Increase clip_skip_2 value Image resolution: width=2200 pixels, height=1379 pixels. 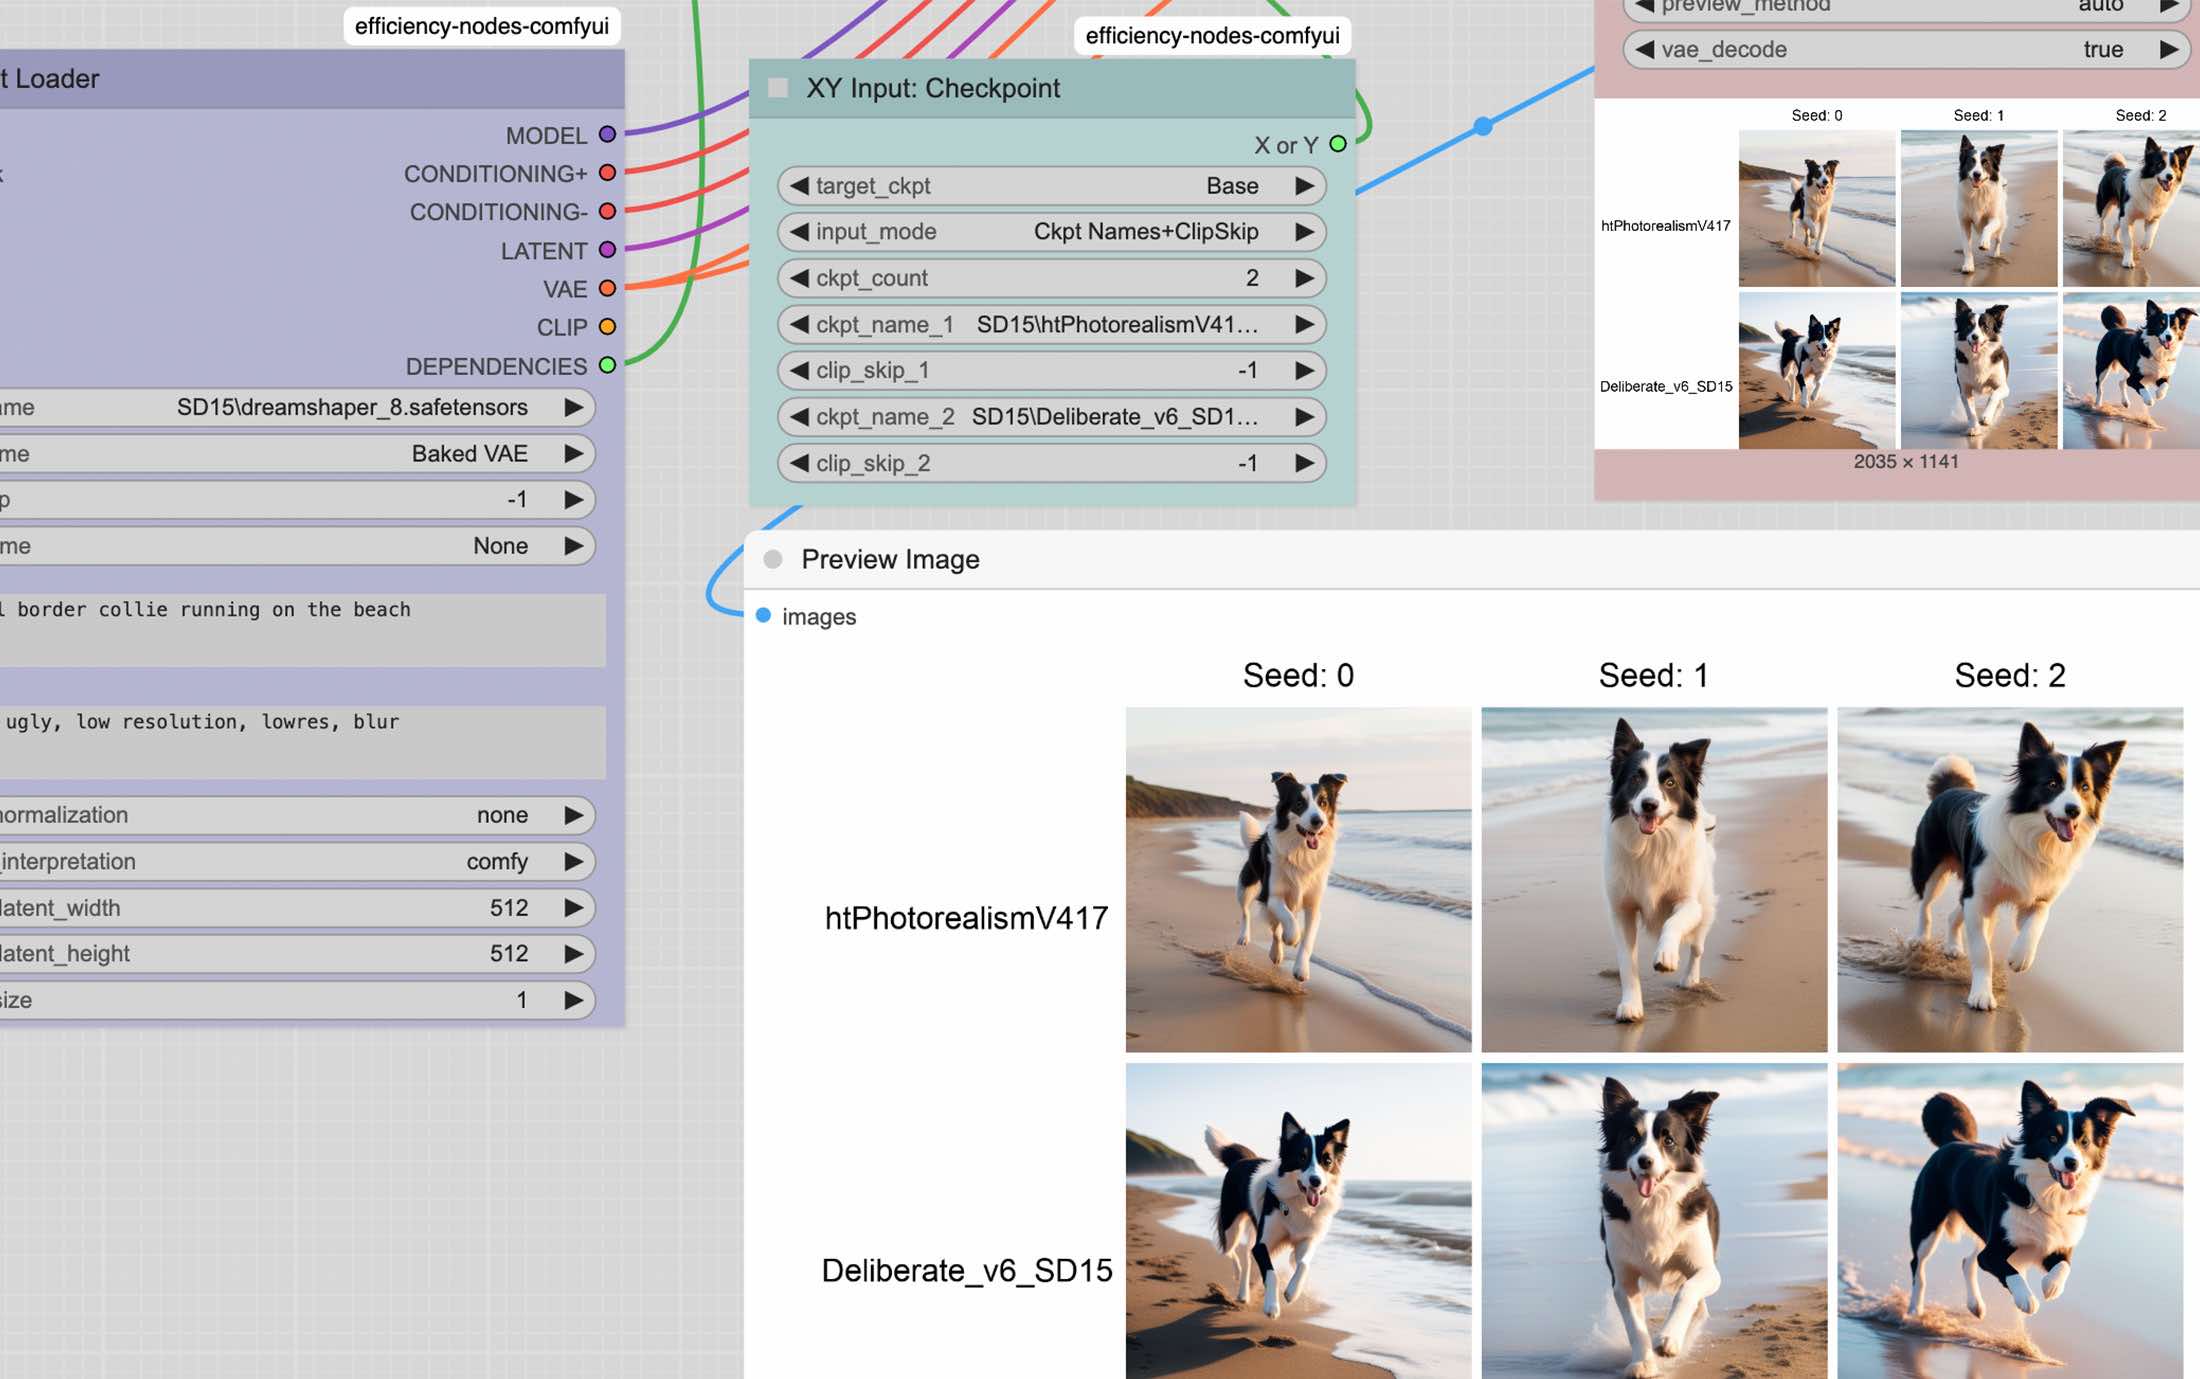coord(1304,463)
